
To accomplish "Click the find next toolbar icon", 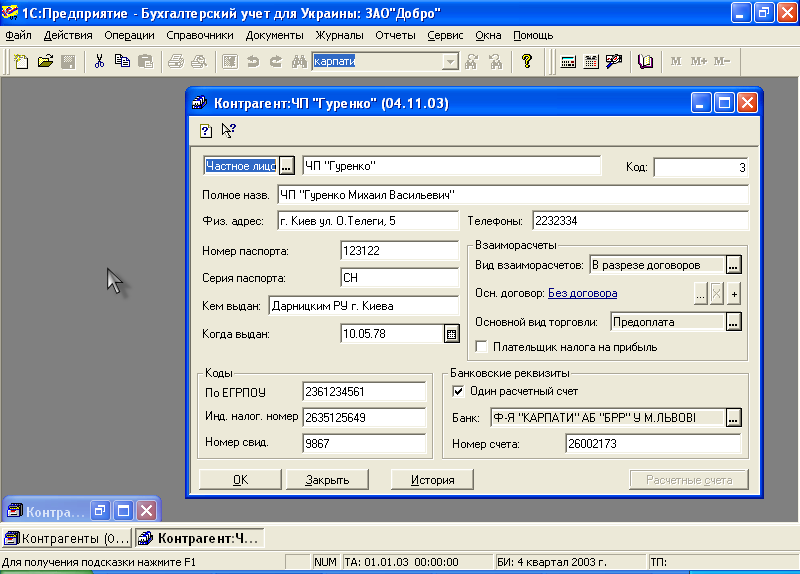I will 472,62.
